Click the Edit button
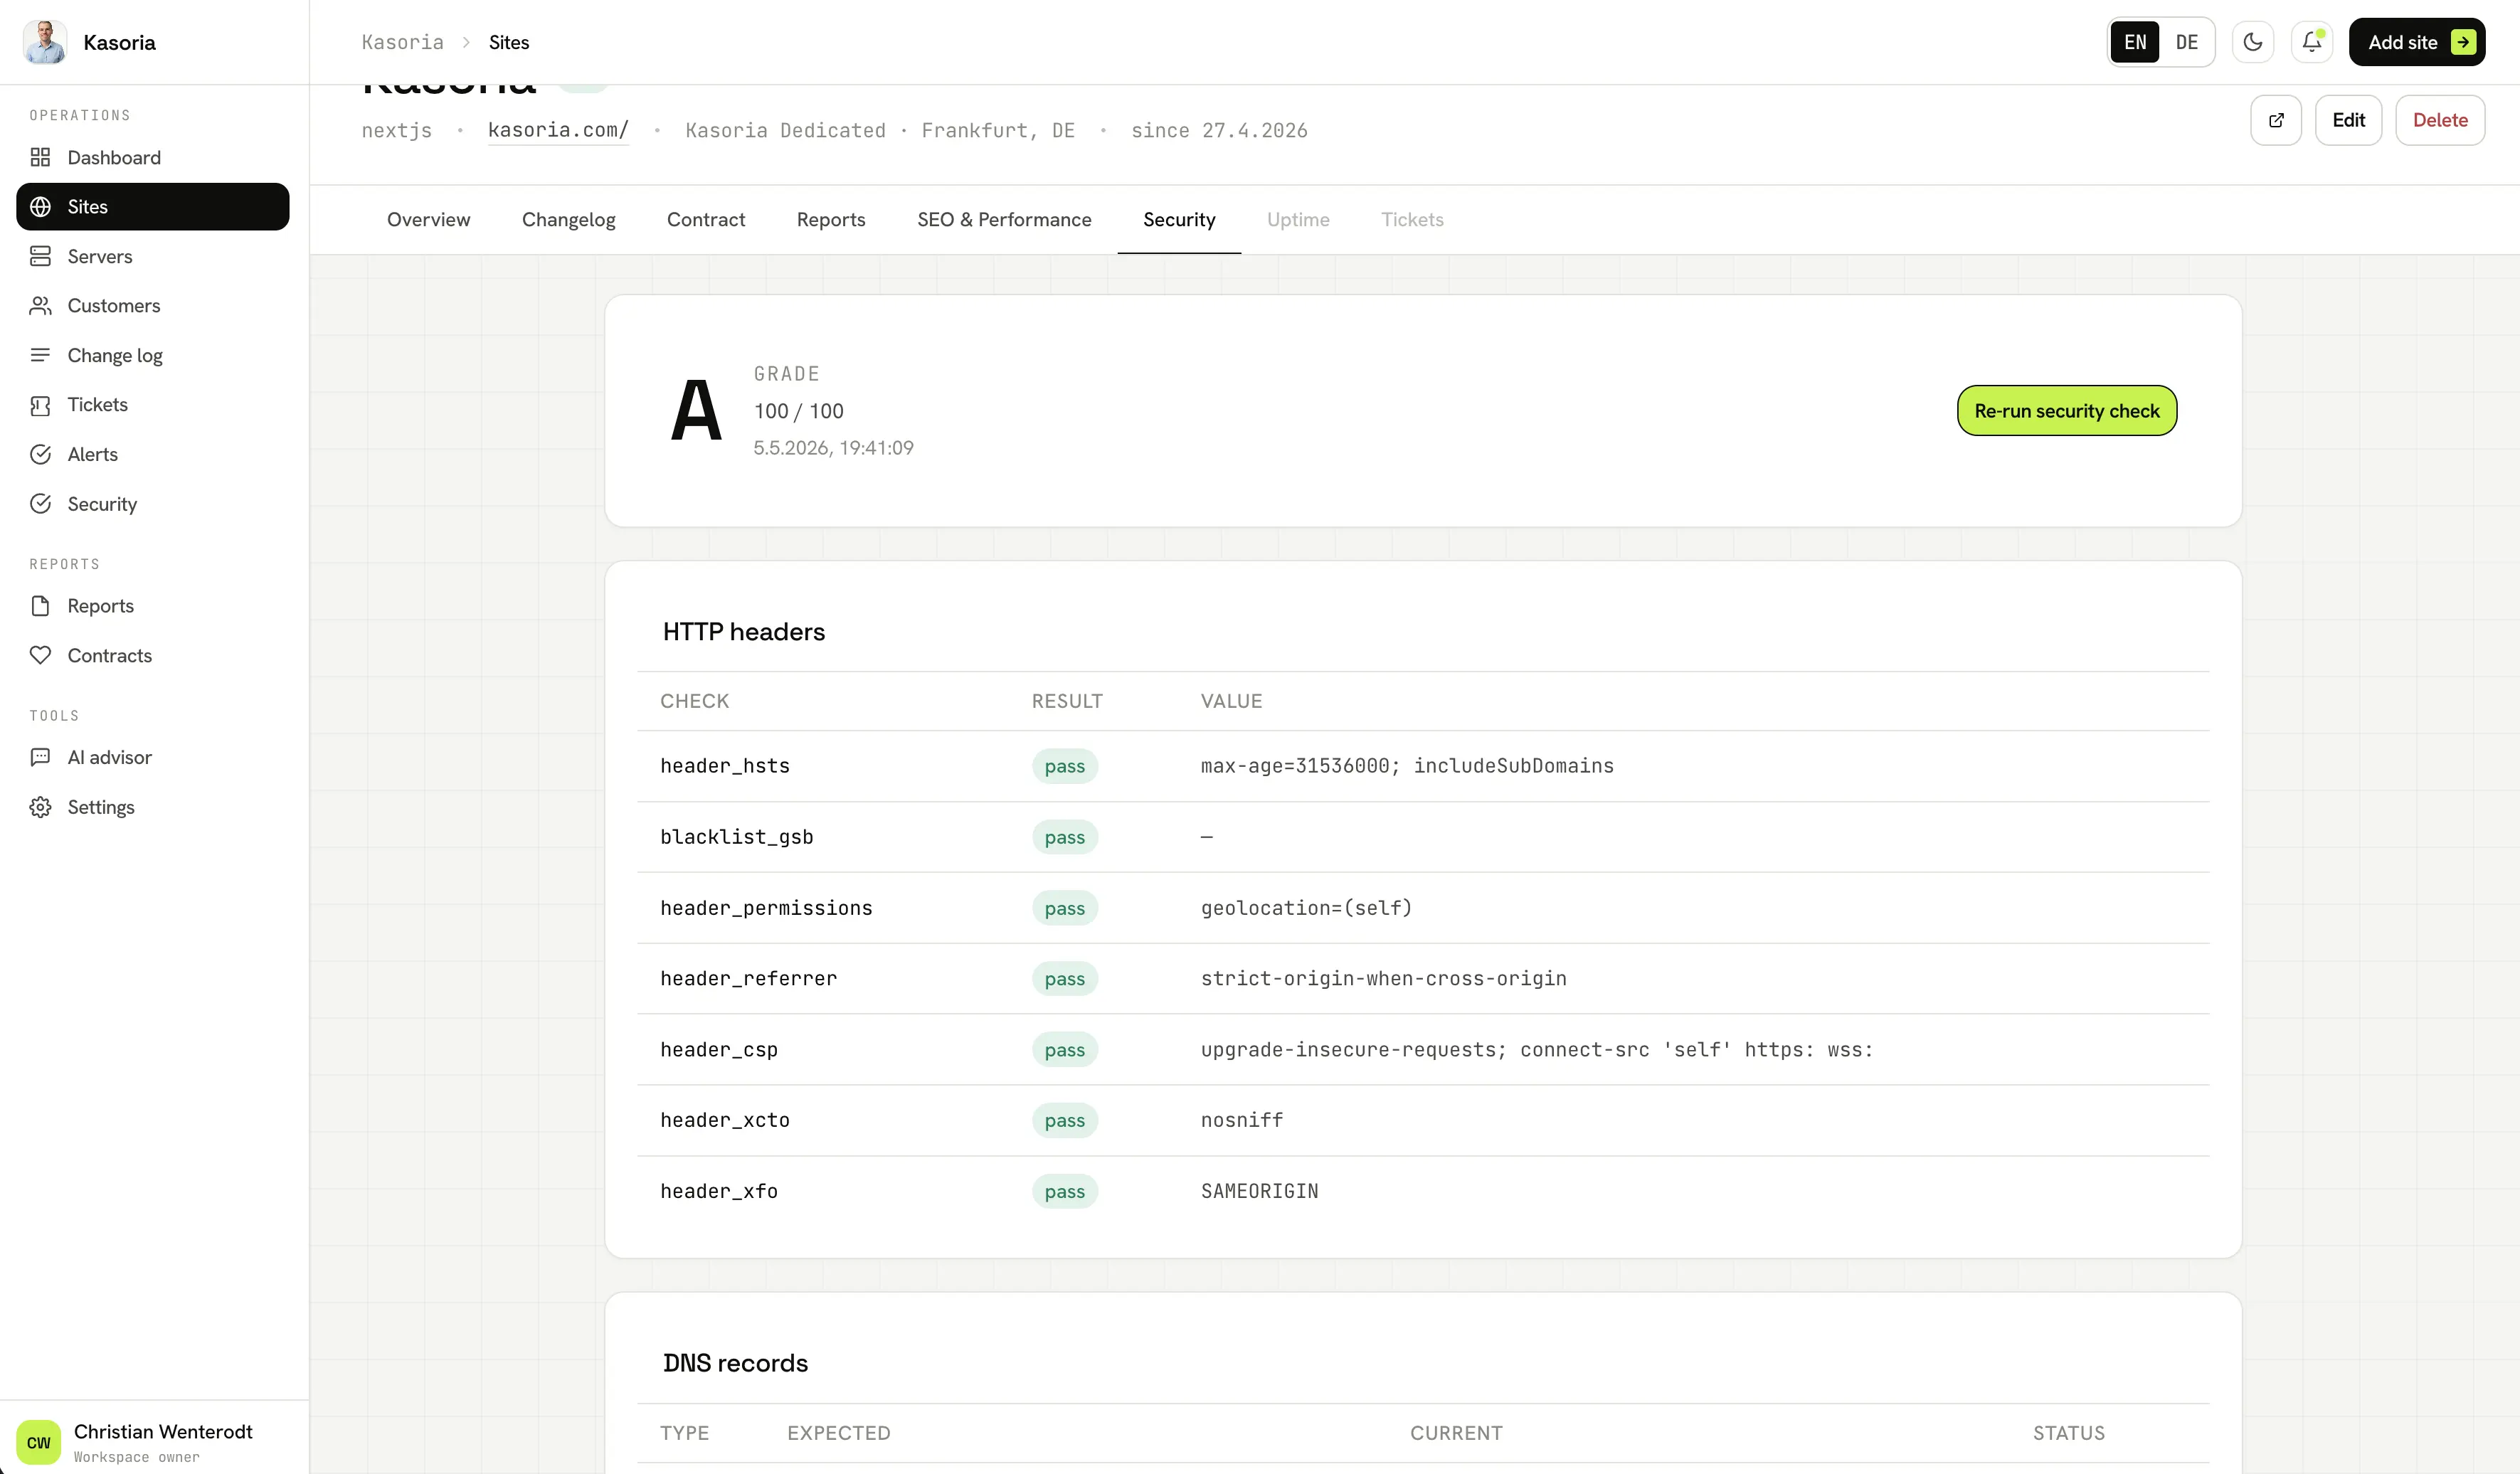2520x1474 pixels. (x=2348, y=120)
